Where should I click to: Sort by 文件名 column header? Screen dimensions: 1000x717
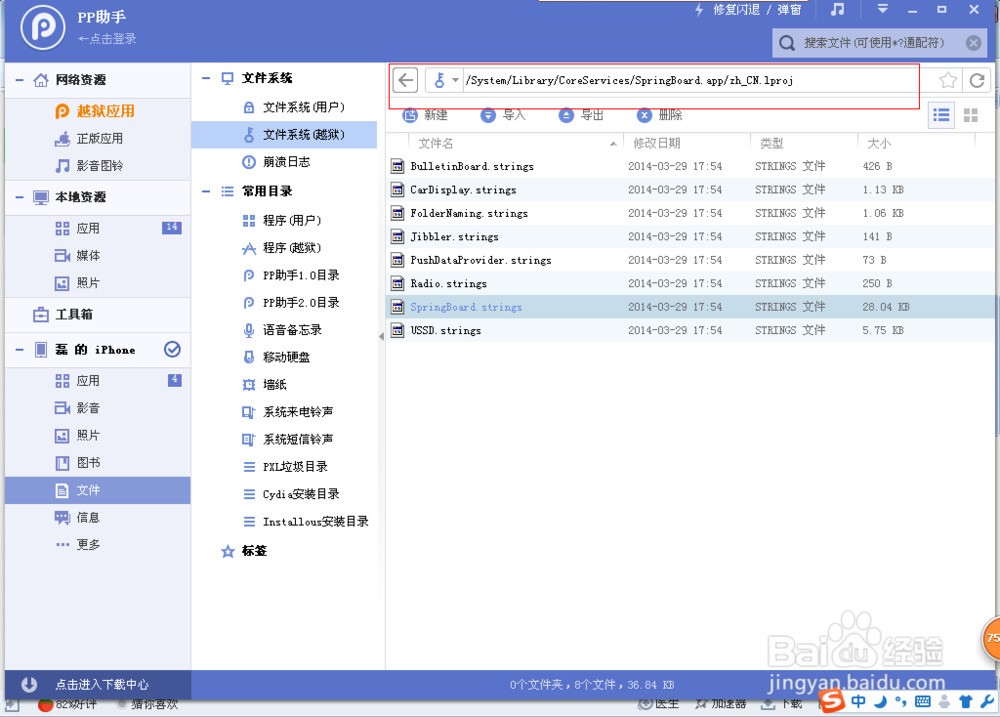(x=436, y=144)
